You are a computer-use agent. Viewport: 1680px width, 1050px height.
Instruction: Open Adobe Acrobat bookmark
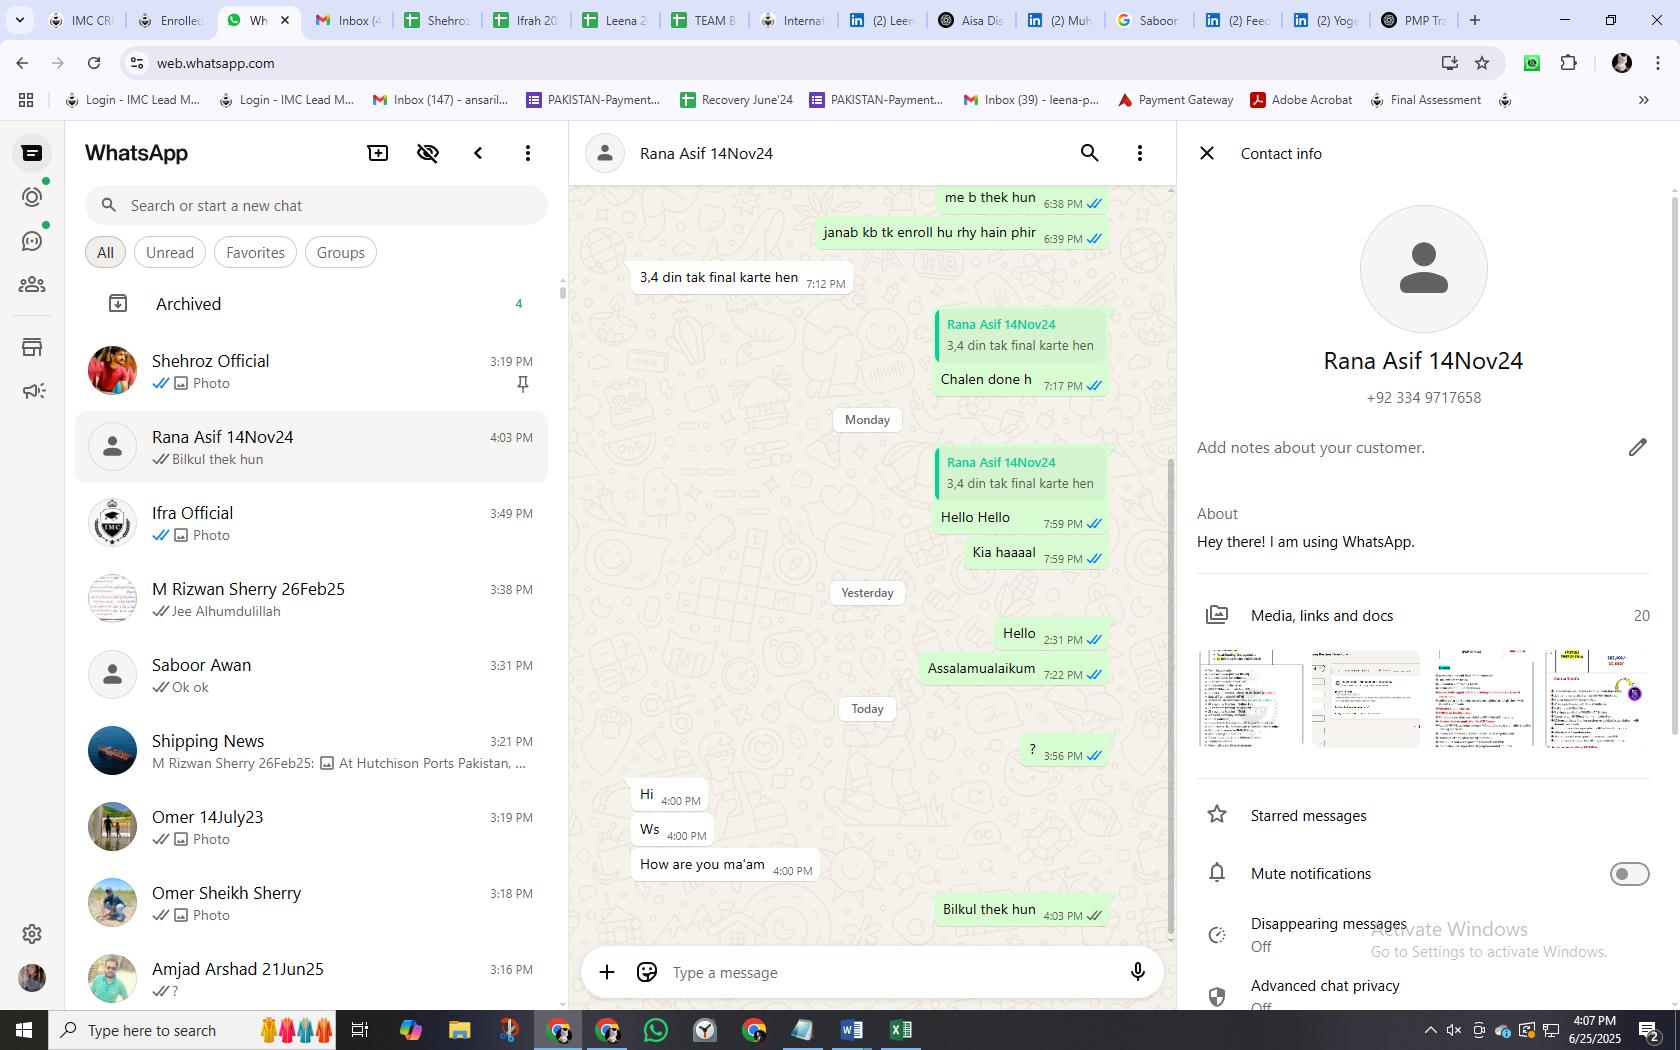coord(1301,100)
